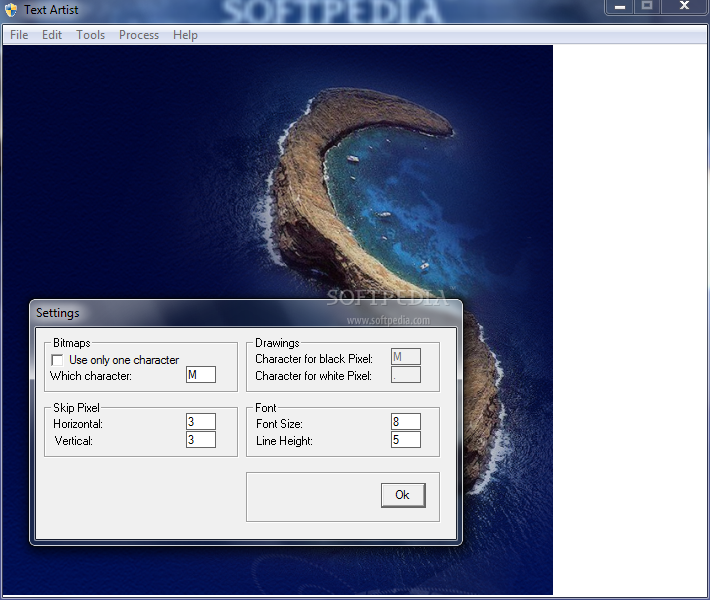Click the Vertical skip pixel field
Image resolution: width=710 pixels, height=600 pixels.
click(201, 440)
